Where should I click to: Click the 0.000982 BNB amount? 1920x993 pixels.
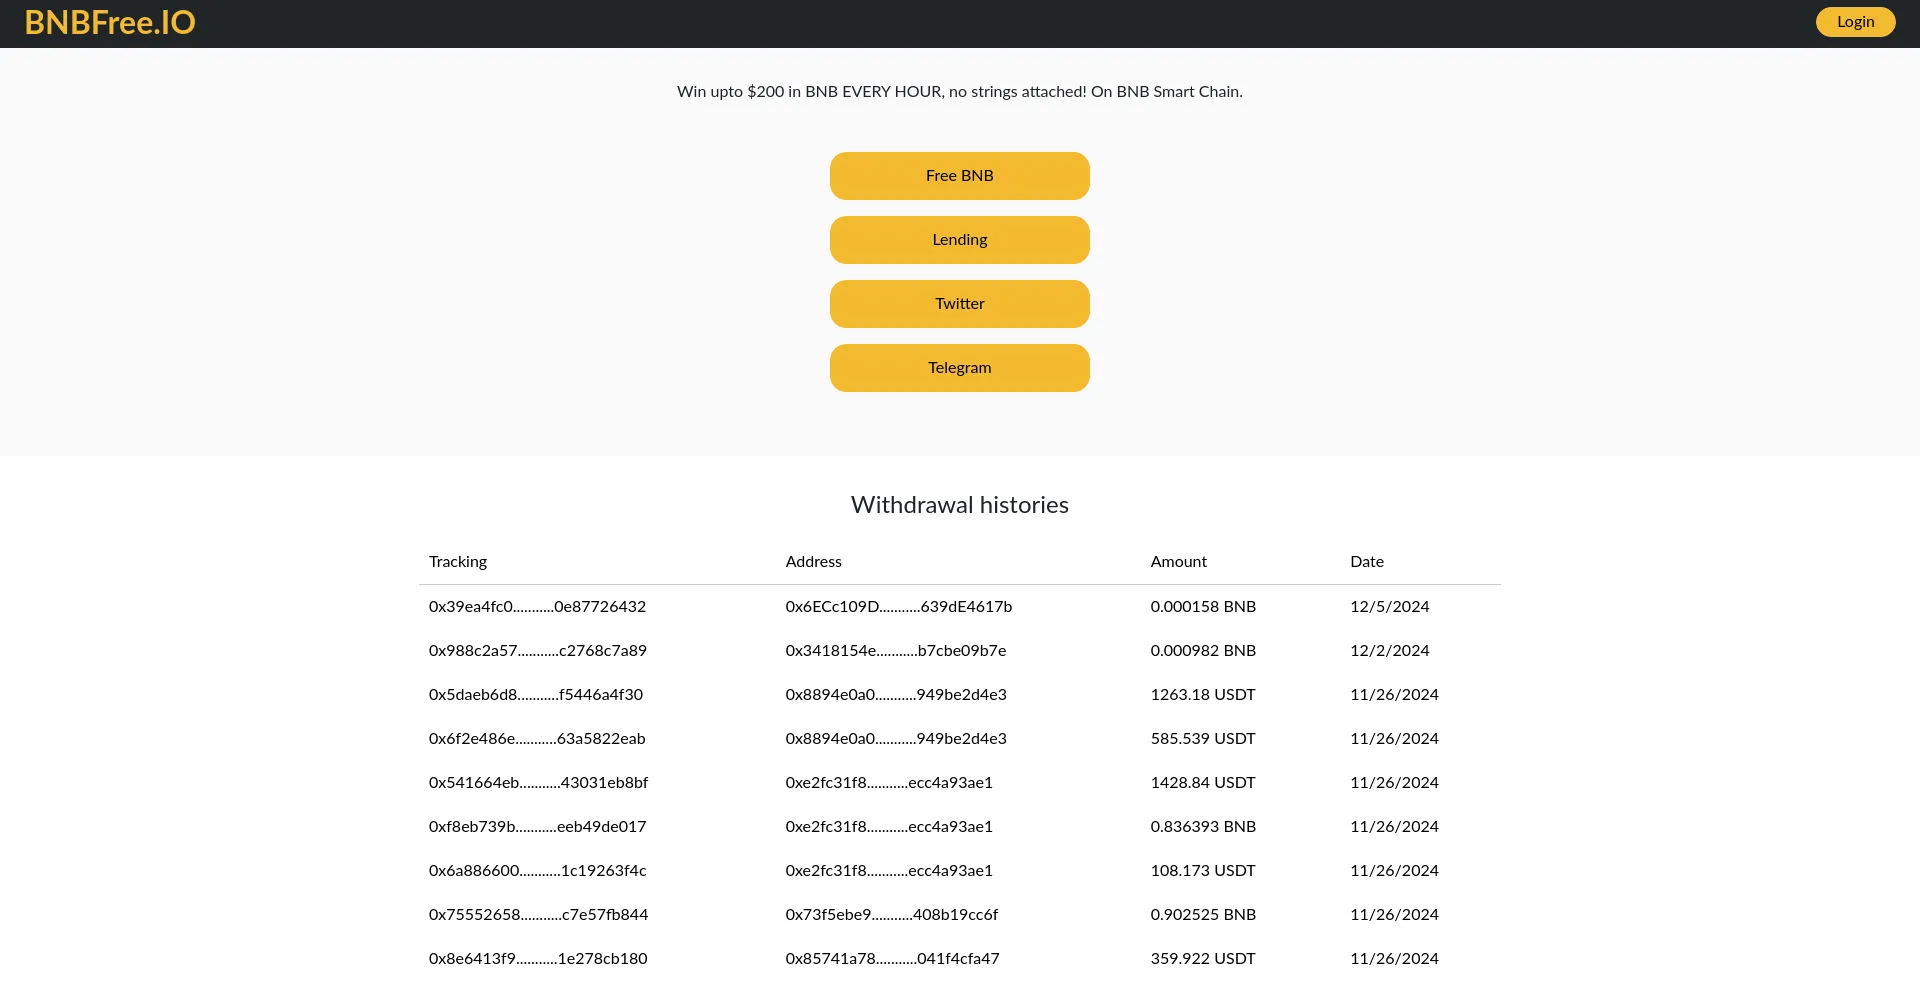point(1203,651)
